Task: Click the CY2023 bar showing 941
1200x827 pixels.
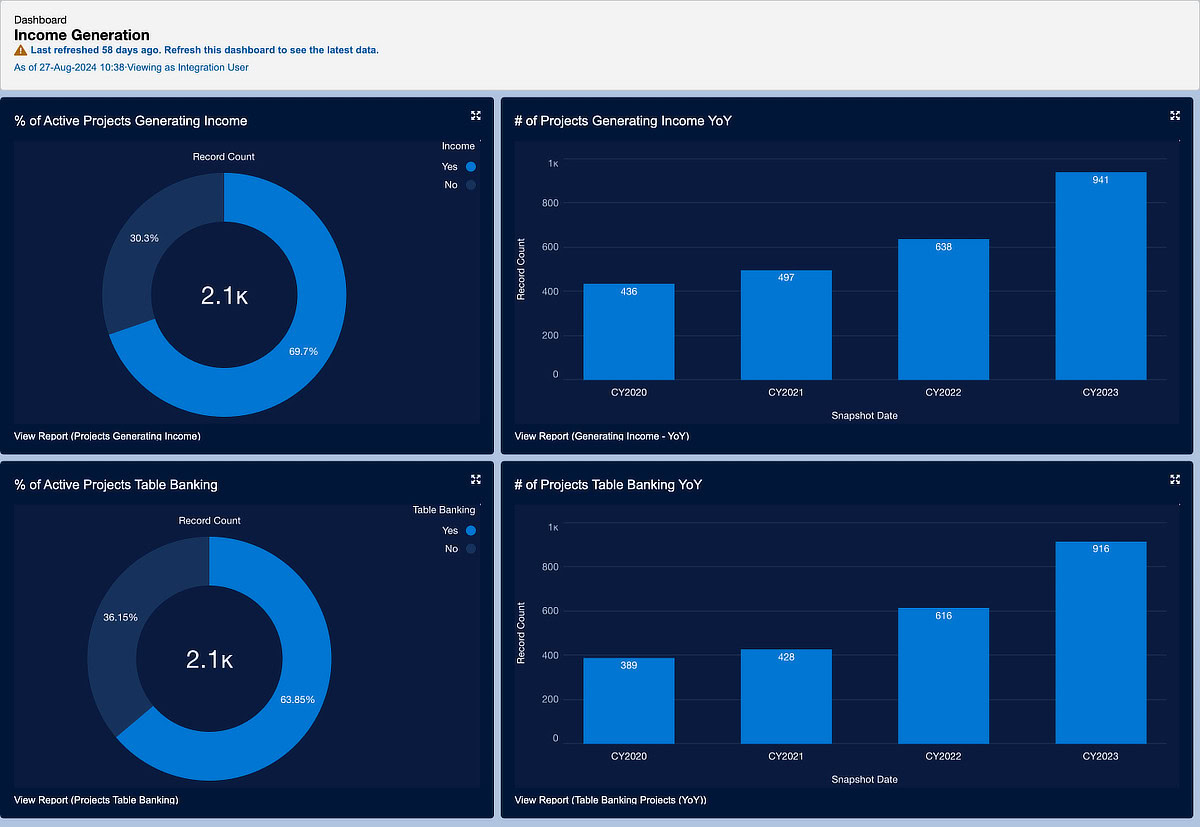Action: [x=1101, y=276]
